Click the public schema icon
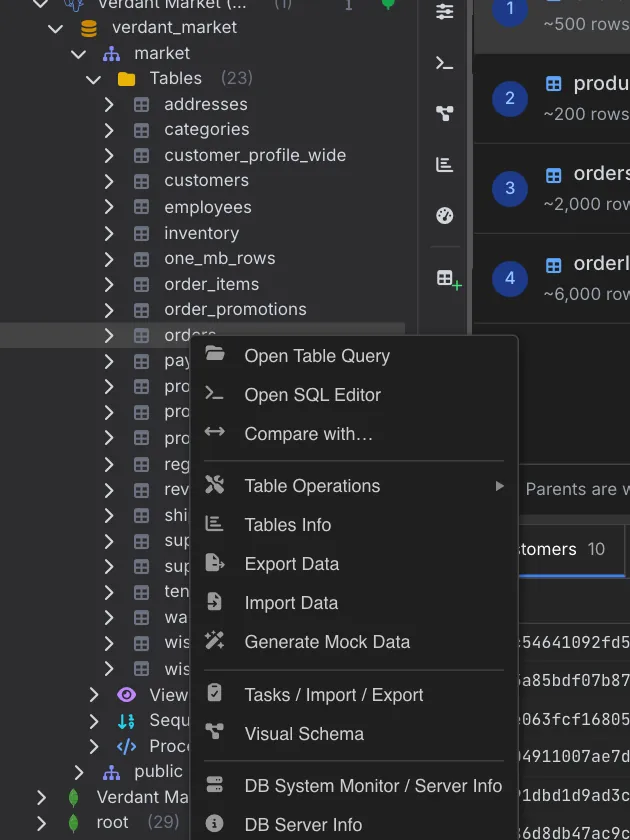 tap(111, 772)
